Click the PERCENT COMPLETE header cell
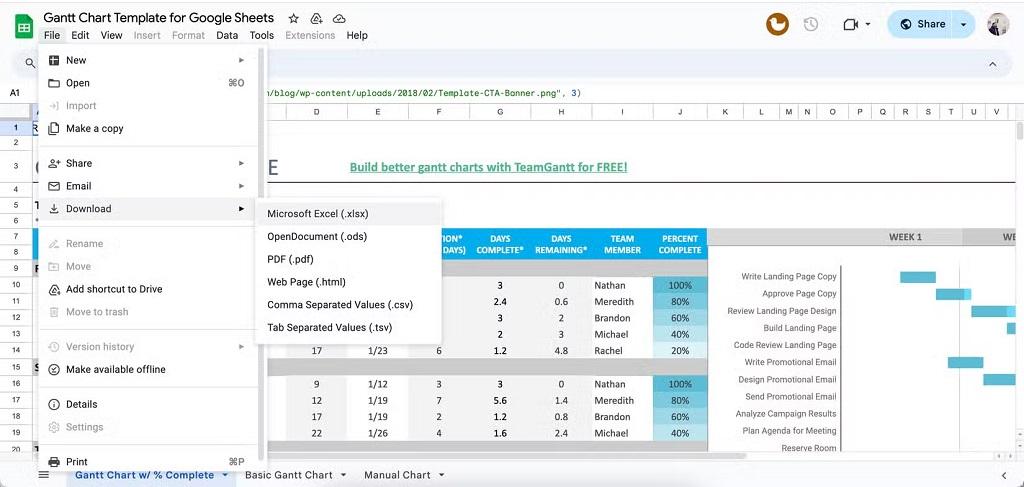Viewport: 1024px width, 487px height. 680,244
